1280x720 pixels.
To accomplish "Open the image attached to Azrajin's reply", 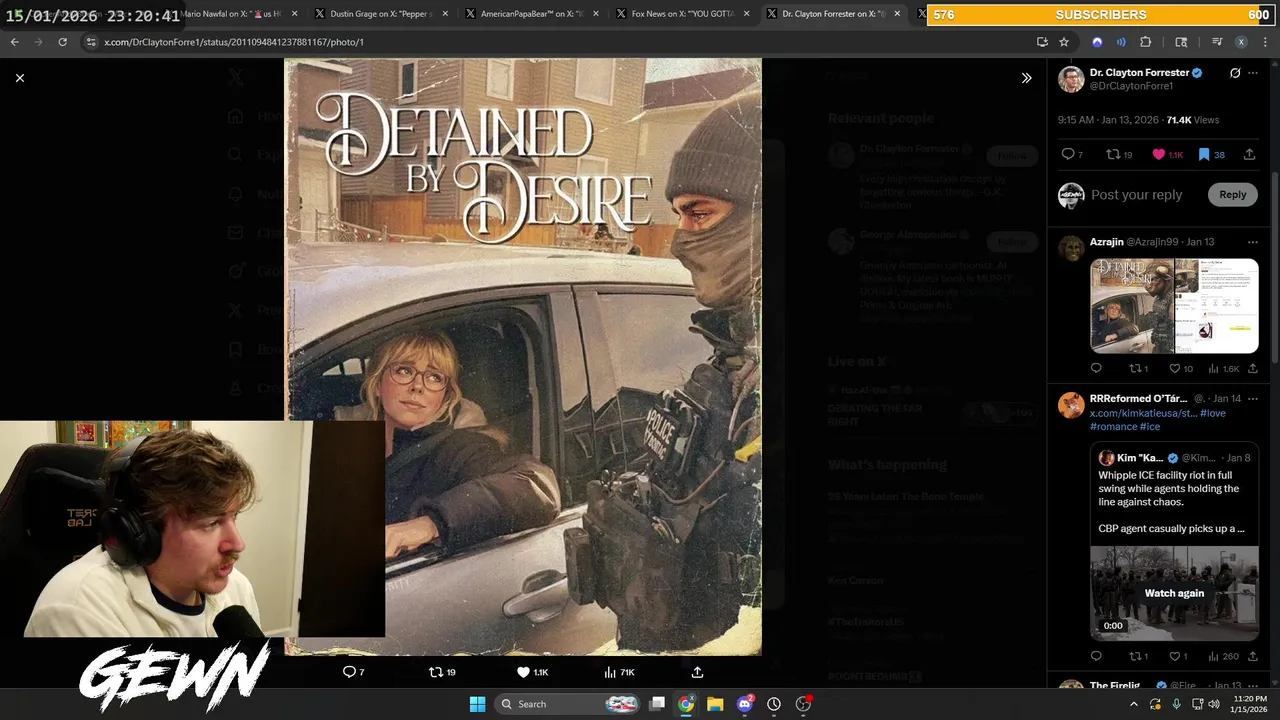I will tap(1174, 306).
